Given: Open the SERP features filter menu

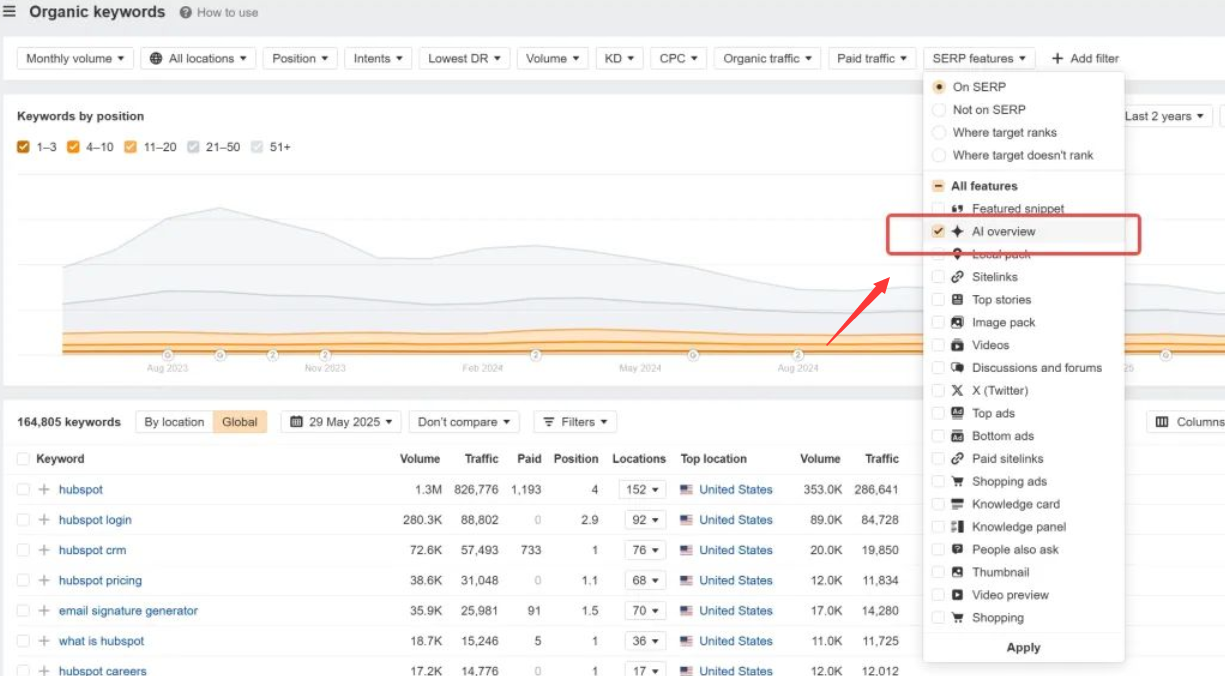Looking at the screenshot, I should [x=979, y=58].
